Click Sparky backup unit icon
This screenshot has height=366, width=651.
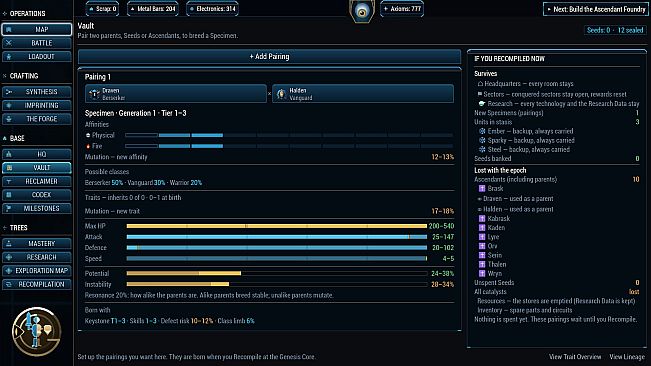(482, 140)
